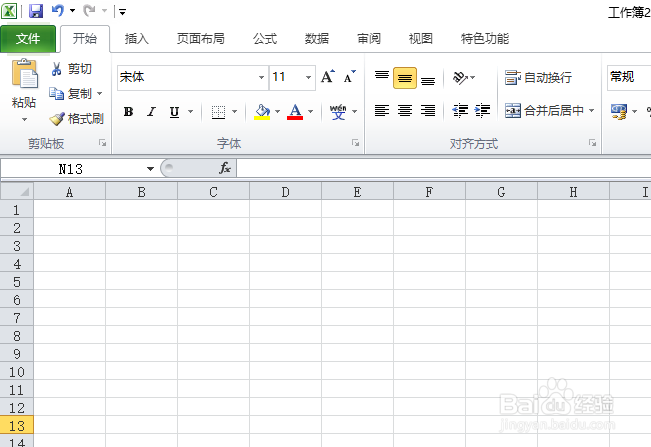Click the Paste clipboard icon

[x=24, y=73]
